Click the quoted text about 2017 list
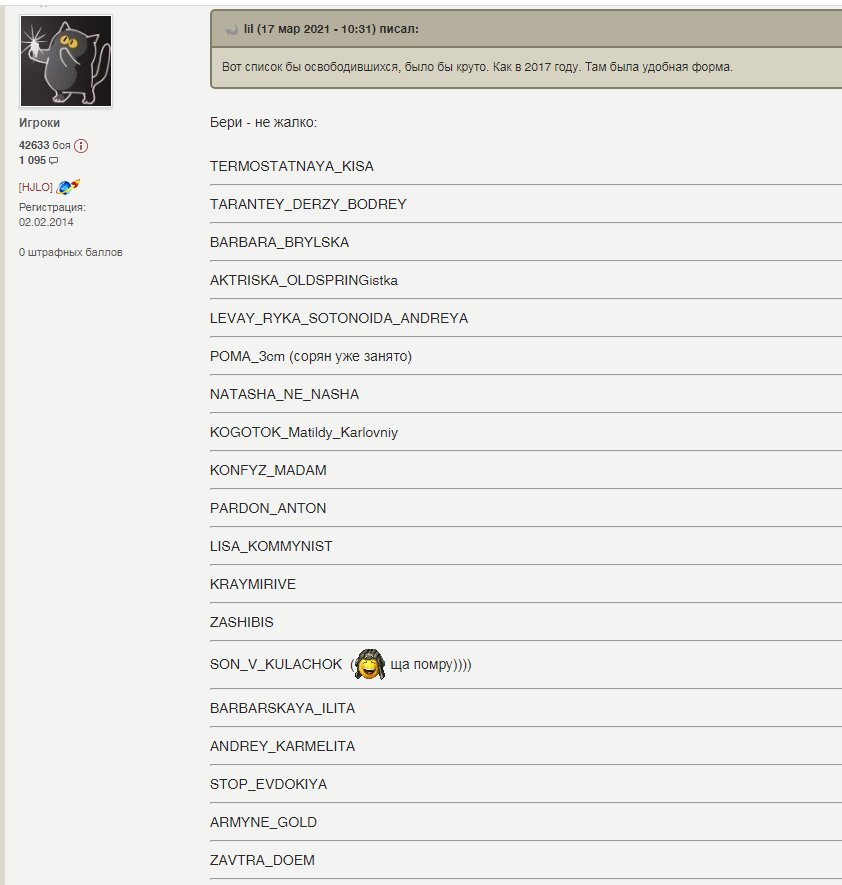Image resolution: width=842 pixels, height=885 pixels. 477,67
